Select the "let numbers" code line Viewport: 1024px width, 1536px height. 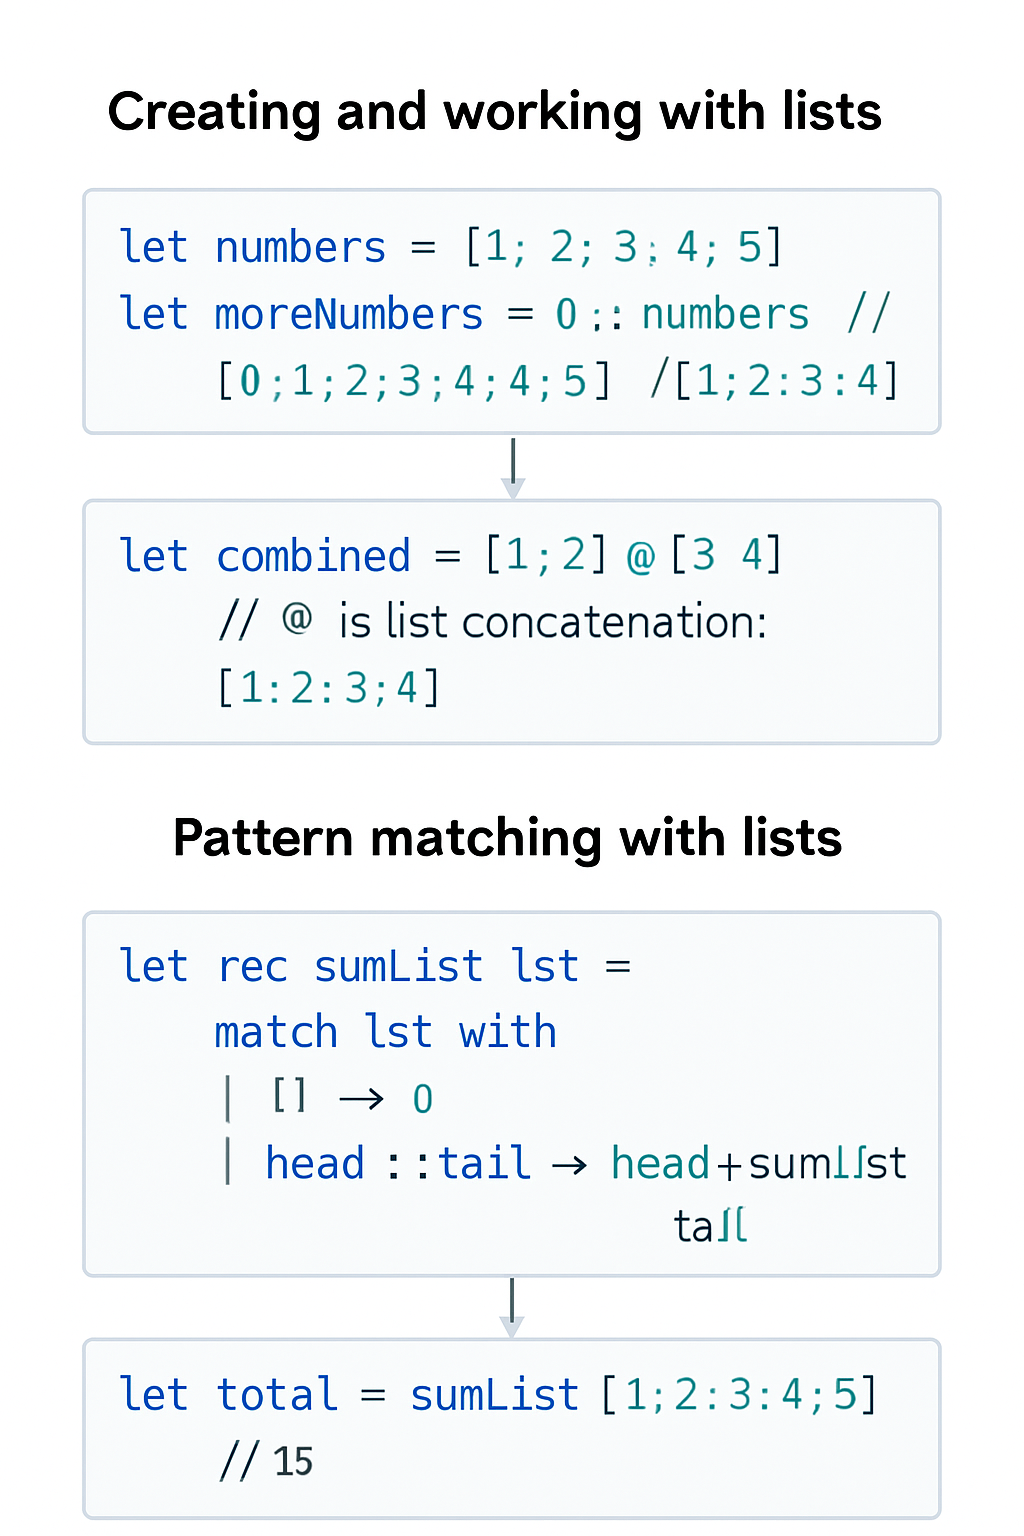(450, 247)
